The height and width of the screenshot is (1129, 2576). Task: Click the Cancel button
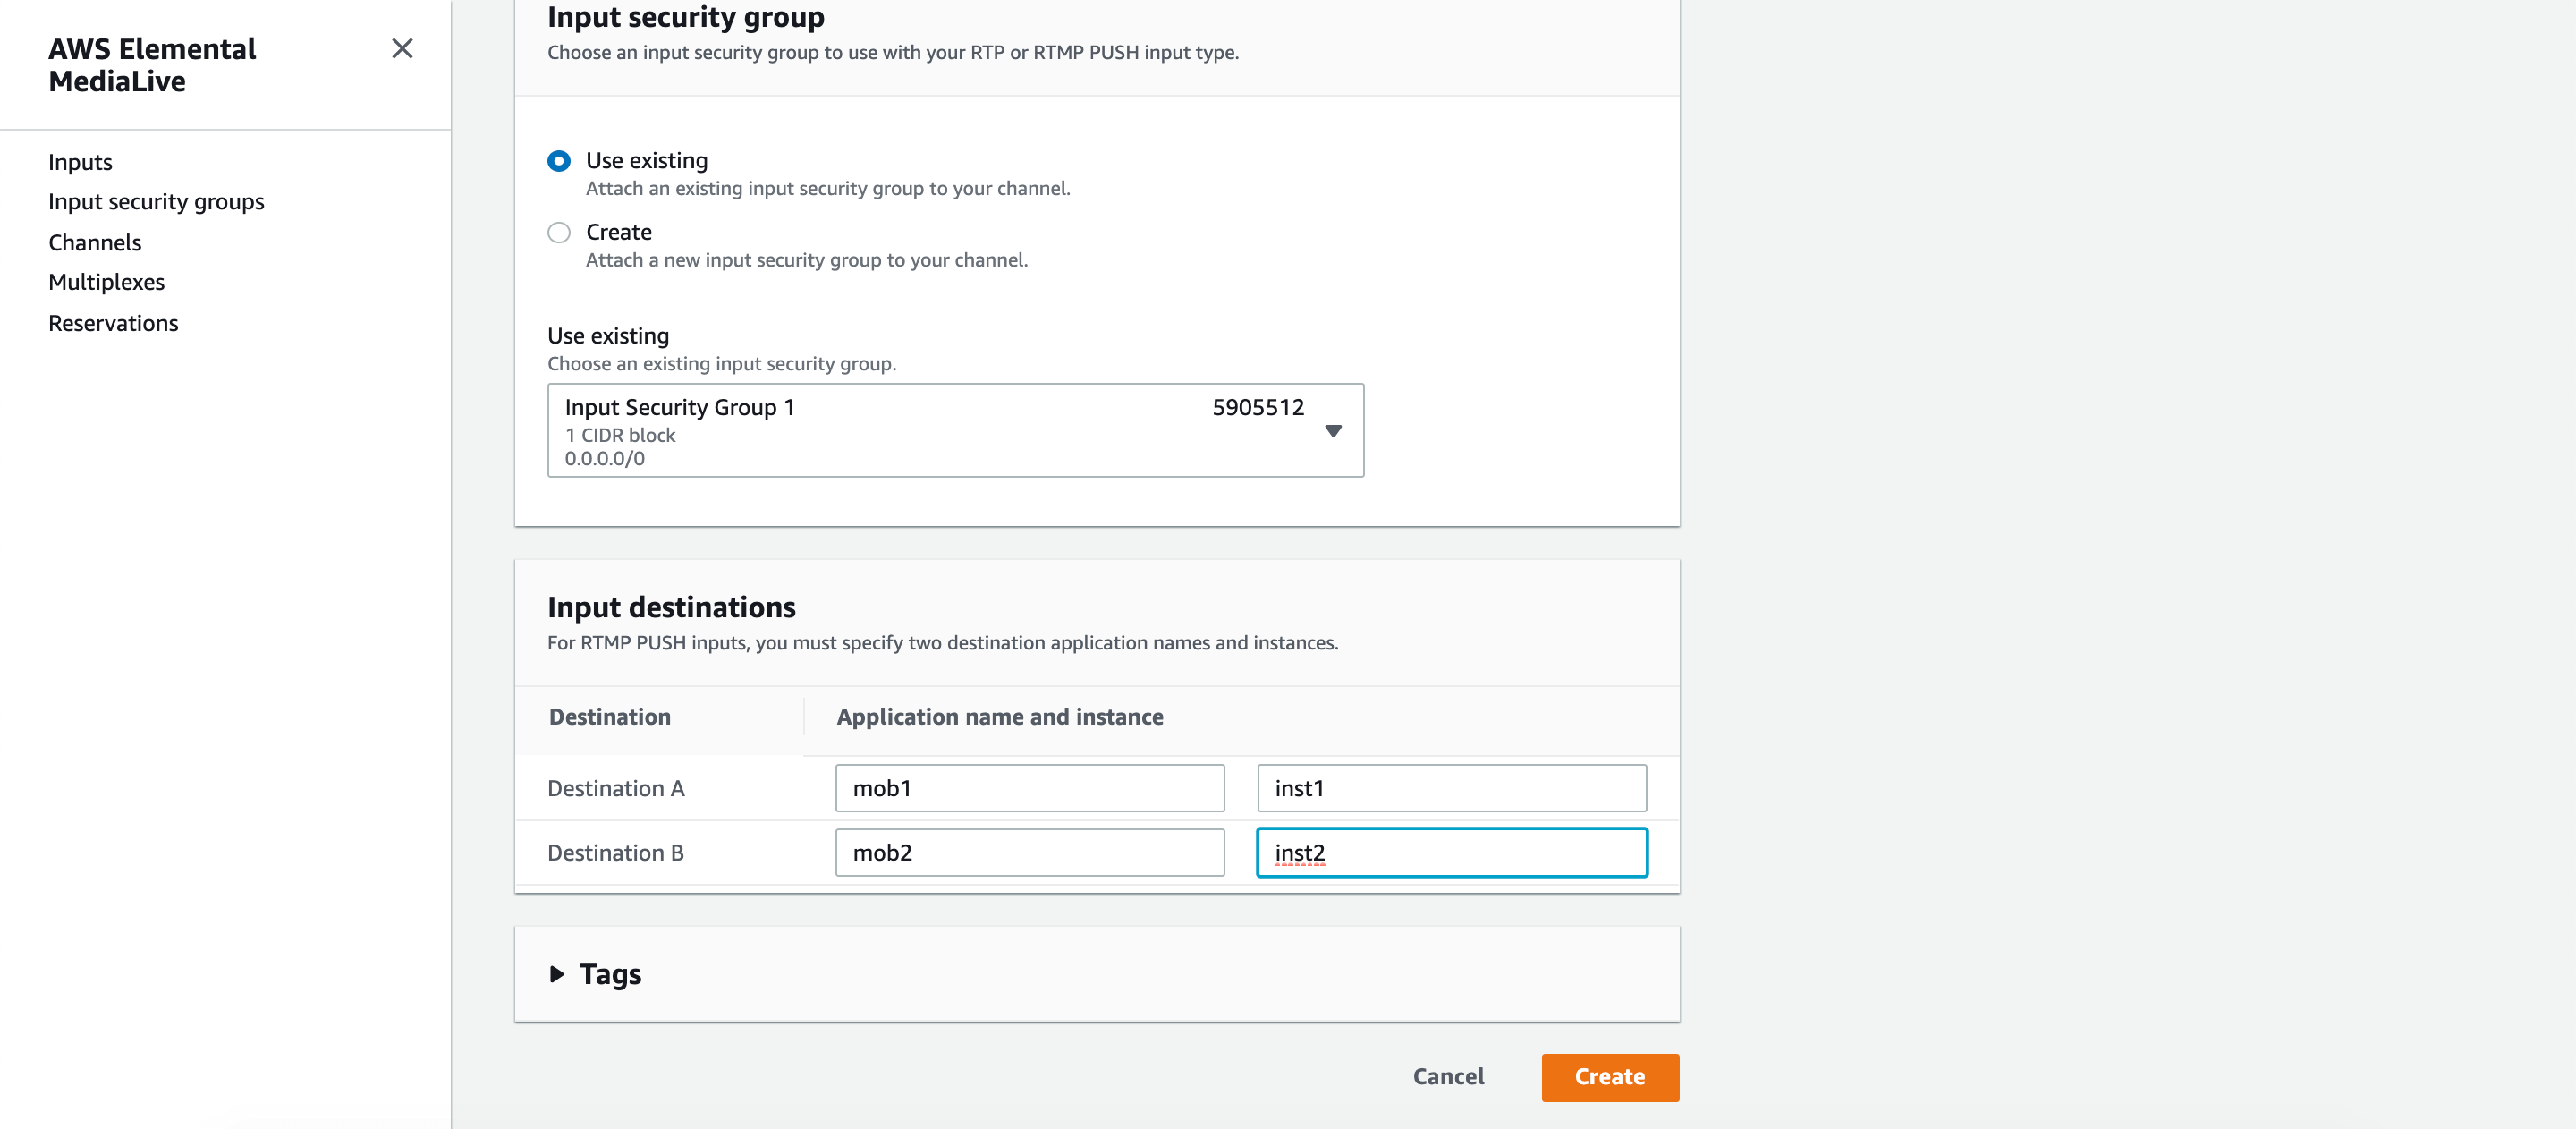point(1448,1077)
